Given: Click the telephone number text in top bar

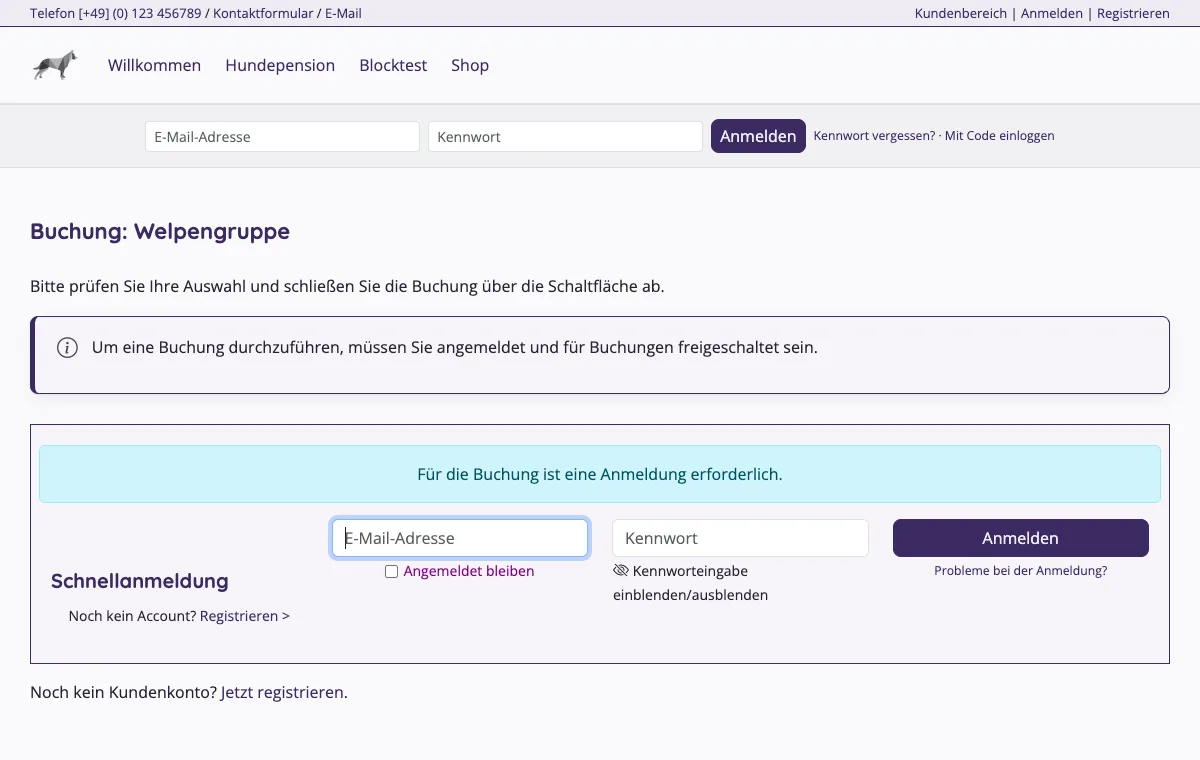Looking at the screenshot, I should pyautogui.click(x=116, y=14).
